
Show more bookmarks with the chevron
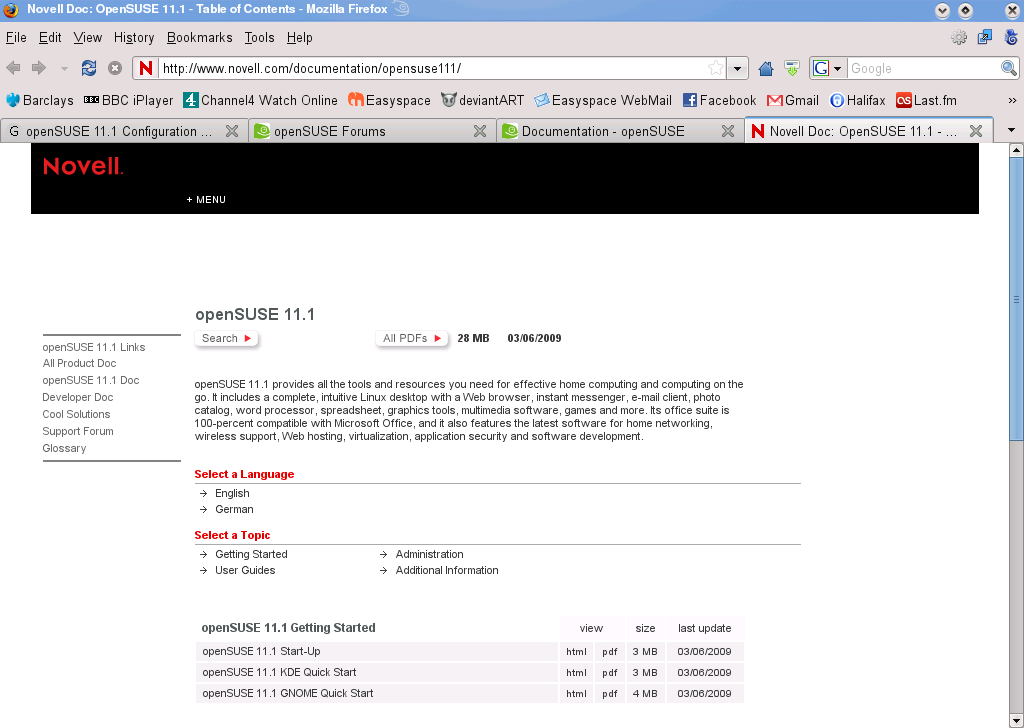[1012, 100]
